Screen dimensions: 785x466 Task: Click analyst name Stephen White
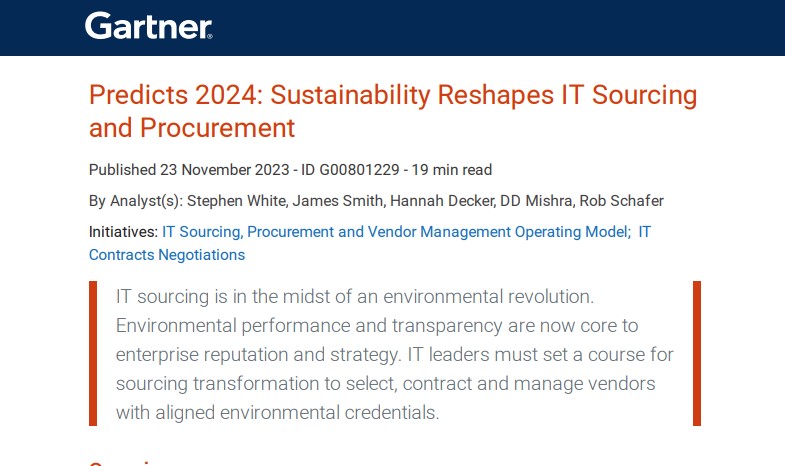click(243, 200)
